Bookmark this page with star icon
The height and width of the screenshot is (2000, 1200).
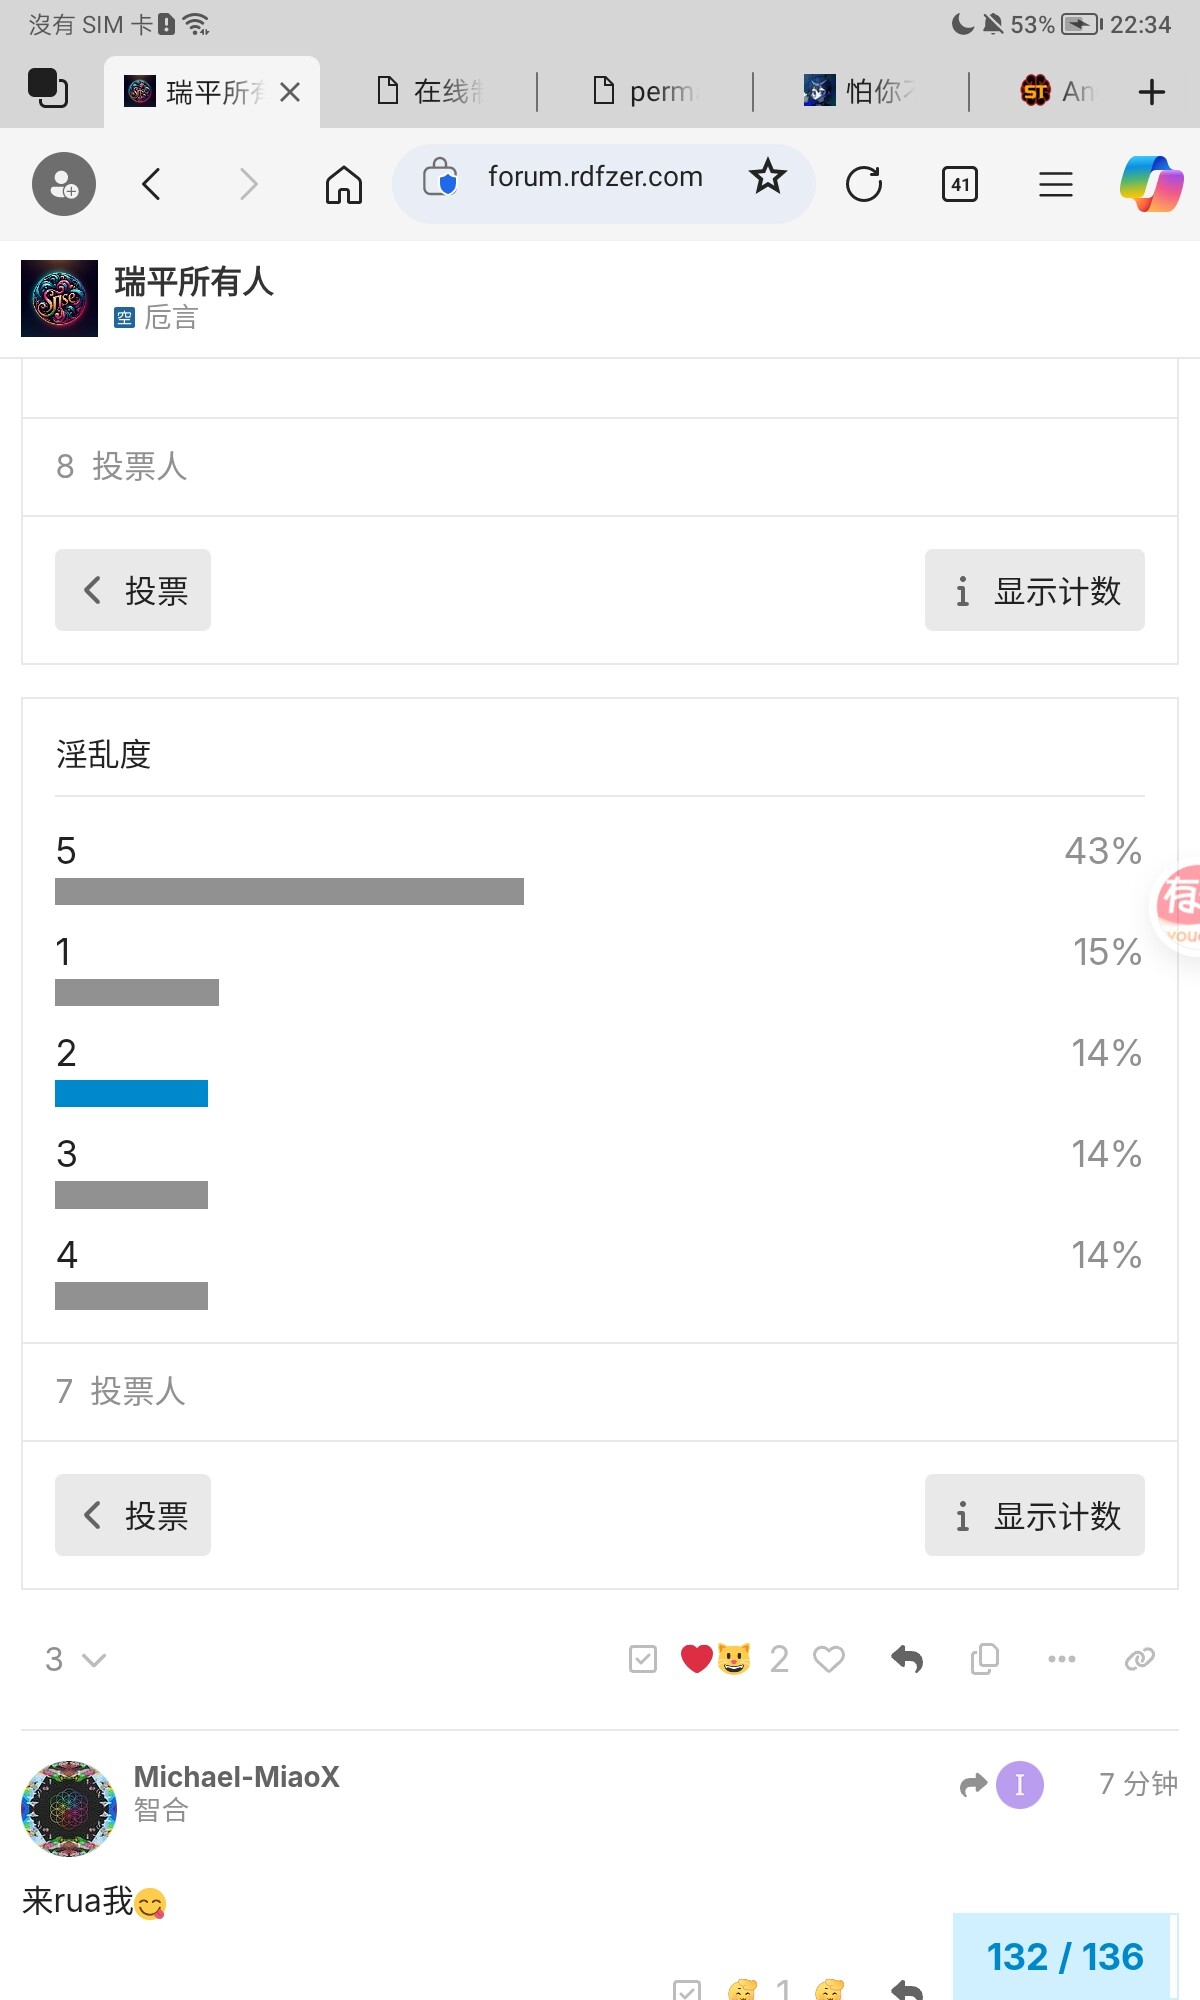click(x=768, y=177)
